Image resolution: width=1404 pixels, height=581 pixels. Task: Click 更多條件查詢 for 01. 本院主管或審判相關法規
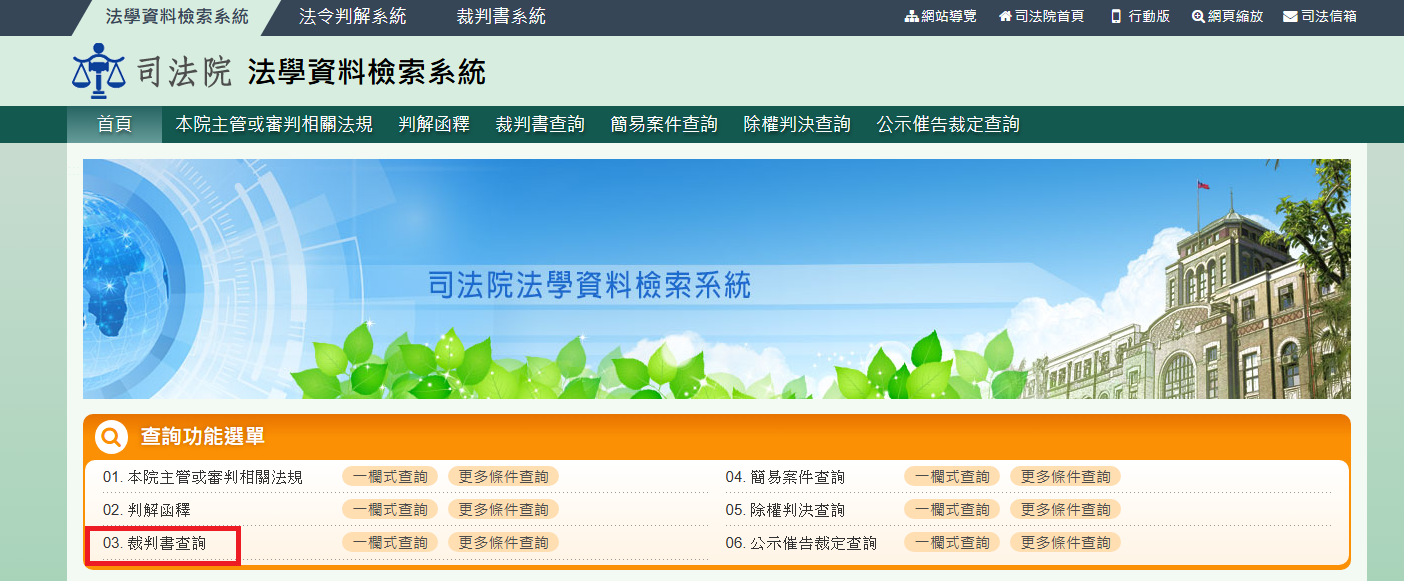503,477
